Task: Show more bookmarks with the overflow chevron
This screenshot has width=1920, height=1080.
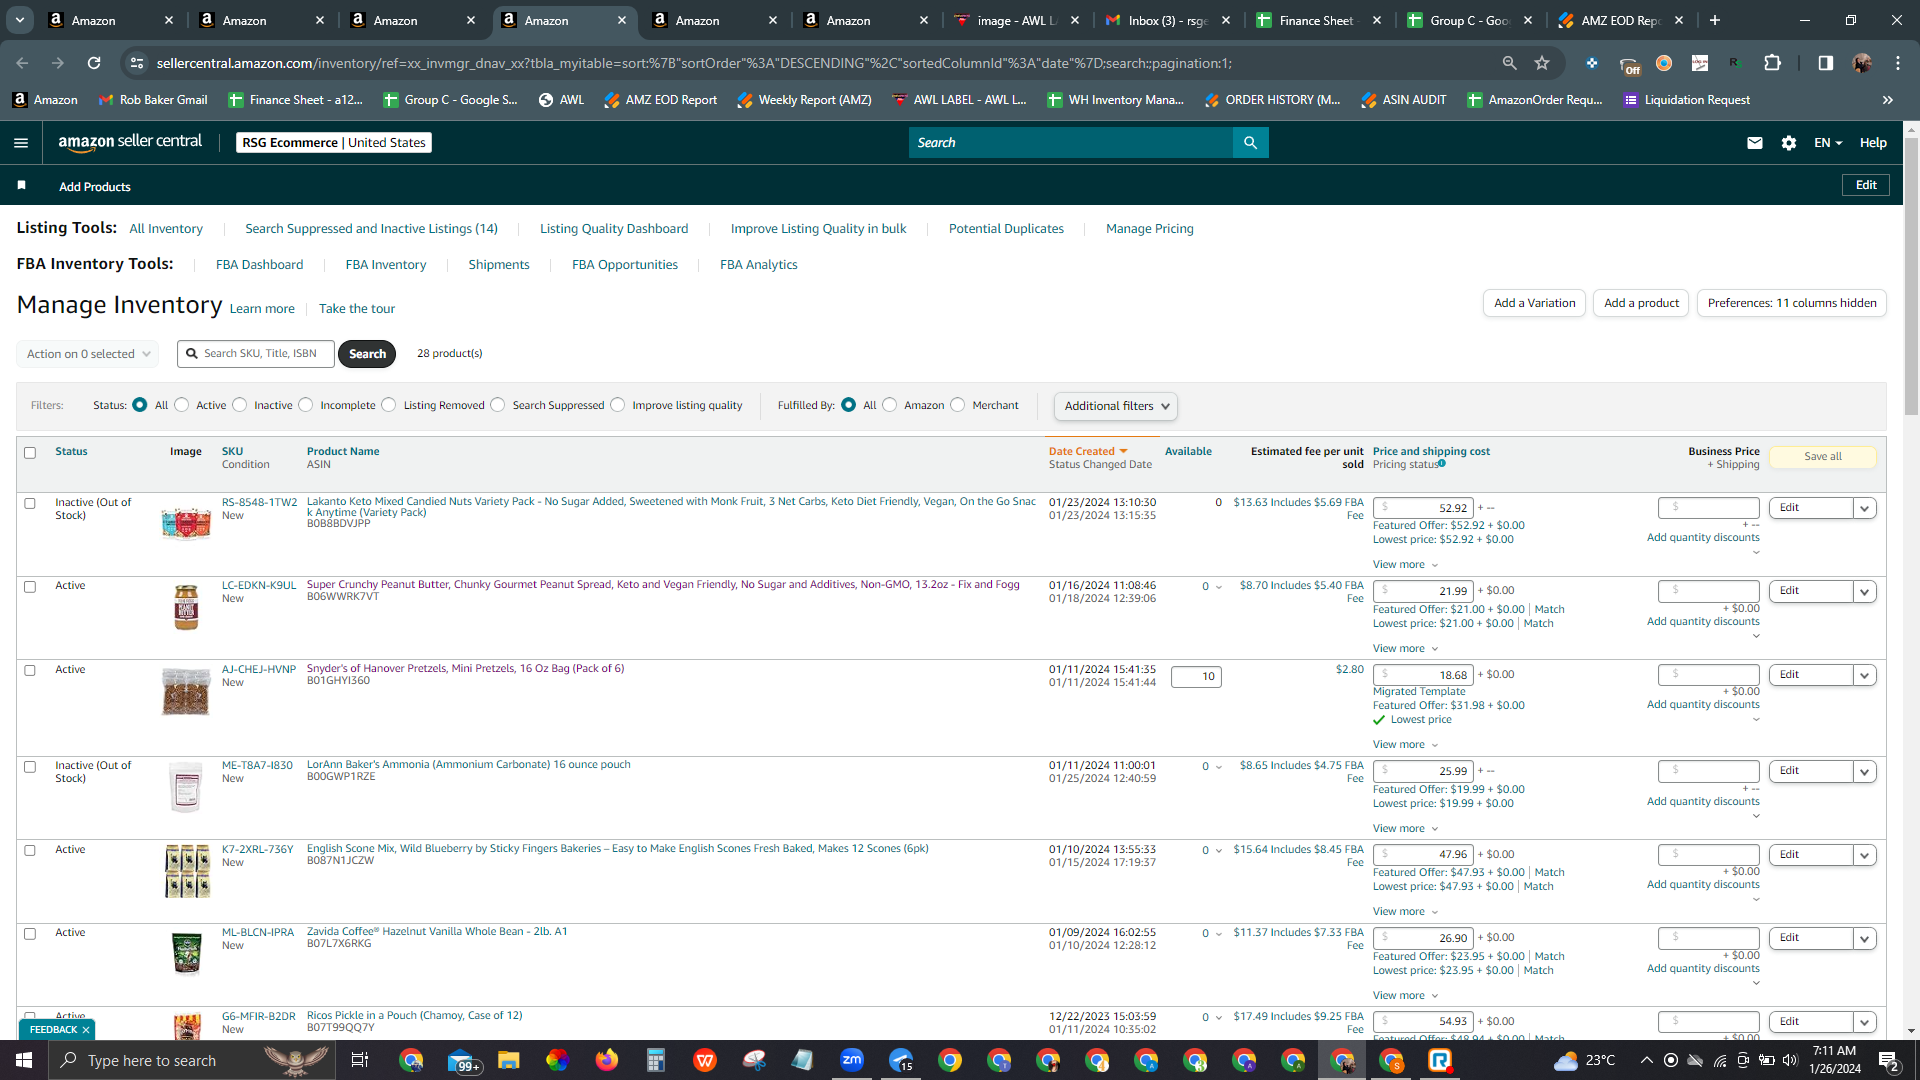Action: (1888, 100)
